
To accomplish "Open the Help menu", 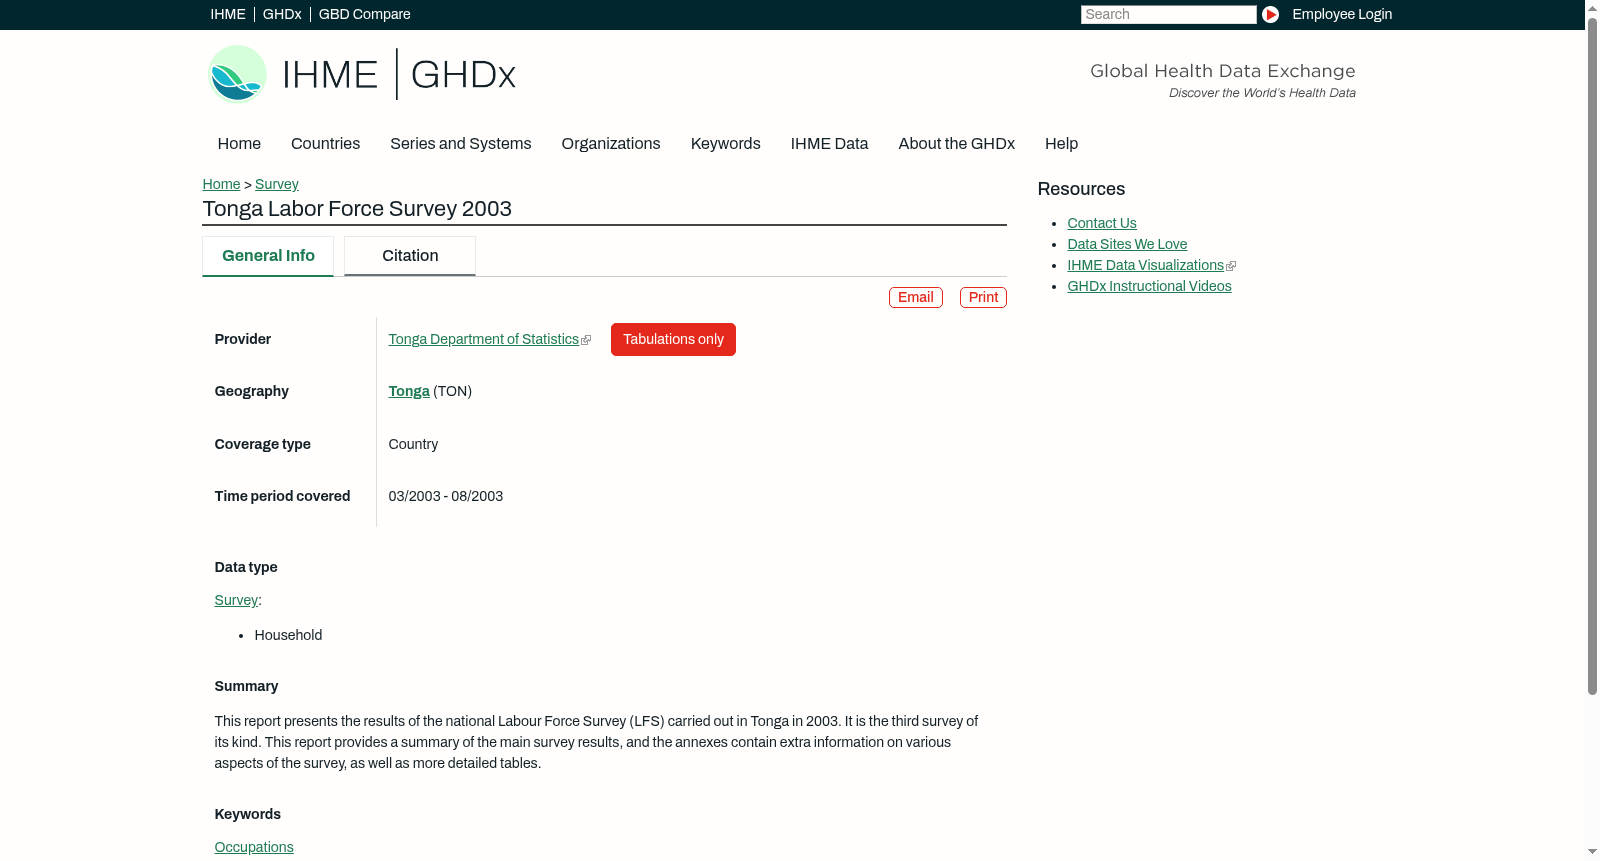I will (x=1061, y=143).
